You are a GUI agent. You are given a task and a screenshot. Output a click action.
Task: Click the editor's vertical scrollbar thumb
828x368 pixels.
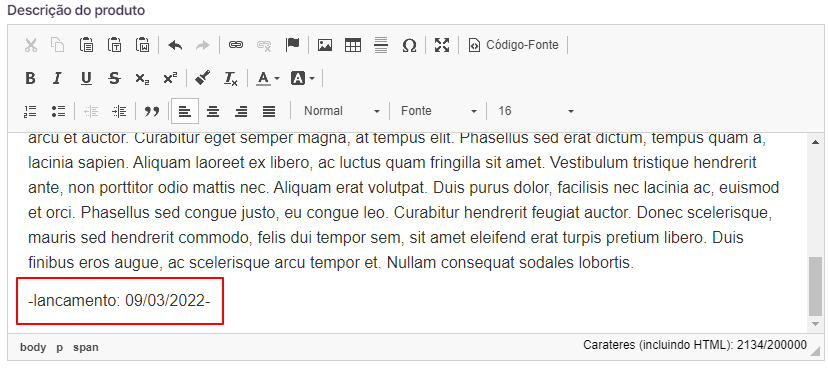[816, 286]
